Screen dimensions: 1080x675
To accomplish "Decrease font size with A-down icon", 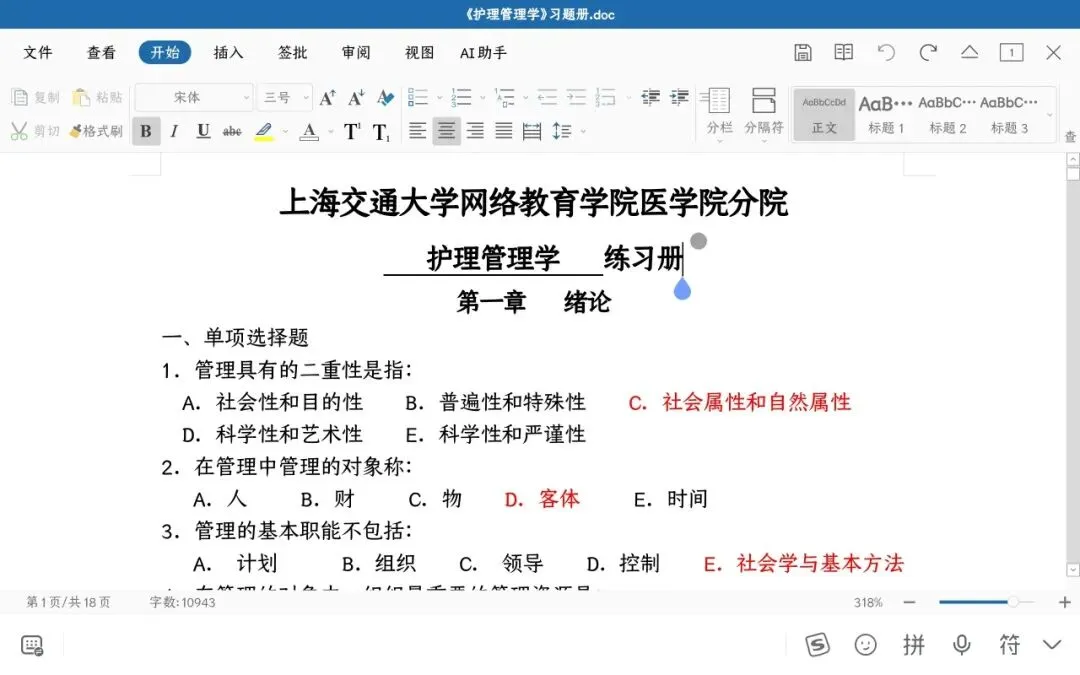I will pyautogui.click(x=356, y=98).
